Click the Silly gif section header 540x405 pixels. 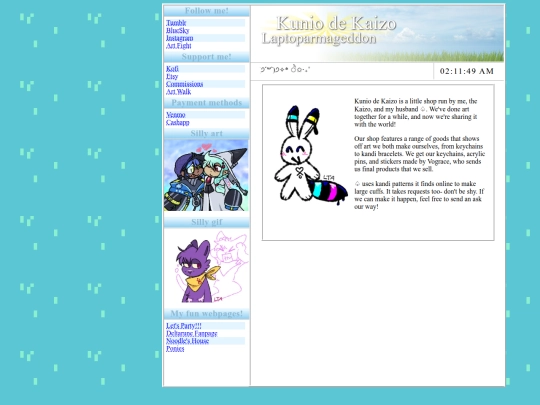click(x=207, y=222)
